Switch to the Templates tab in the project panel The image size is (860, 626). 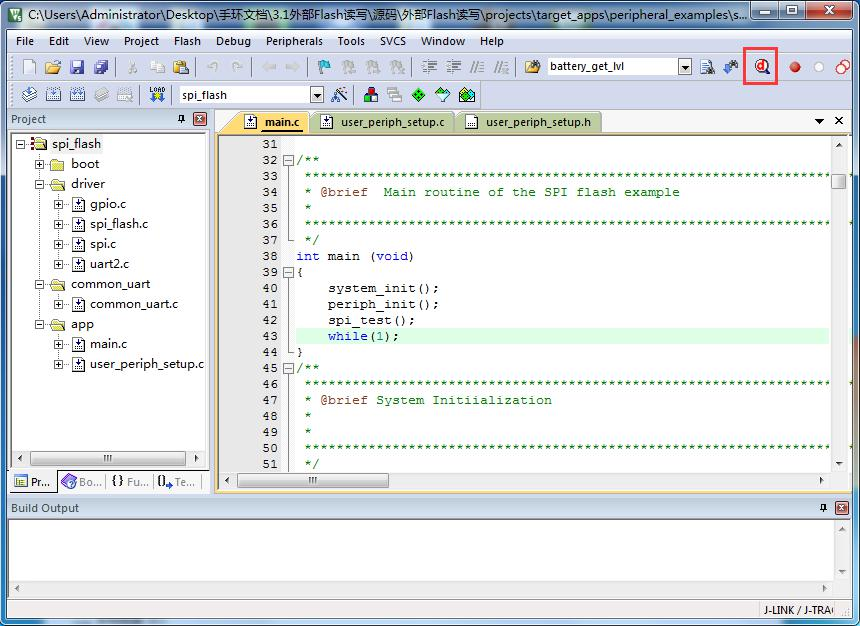(x=177, y=482)
